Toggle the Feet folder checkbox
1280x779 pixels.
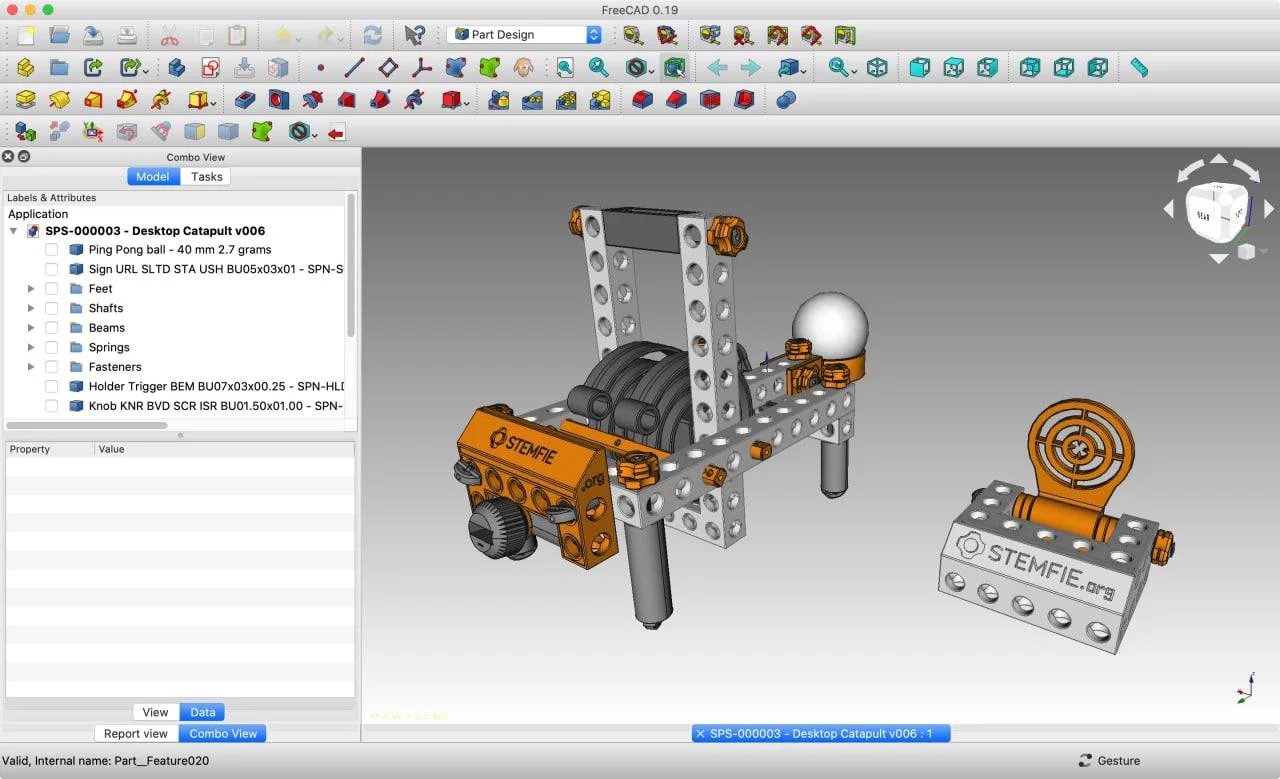(52, 289)
